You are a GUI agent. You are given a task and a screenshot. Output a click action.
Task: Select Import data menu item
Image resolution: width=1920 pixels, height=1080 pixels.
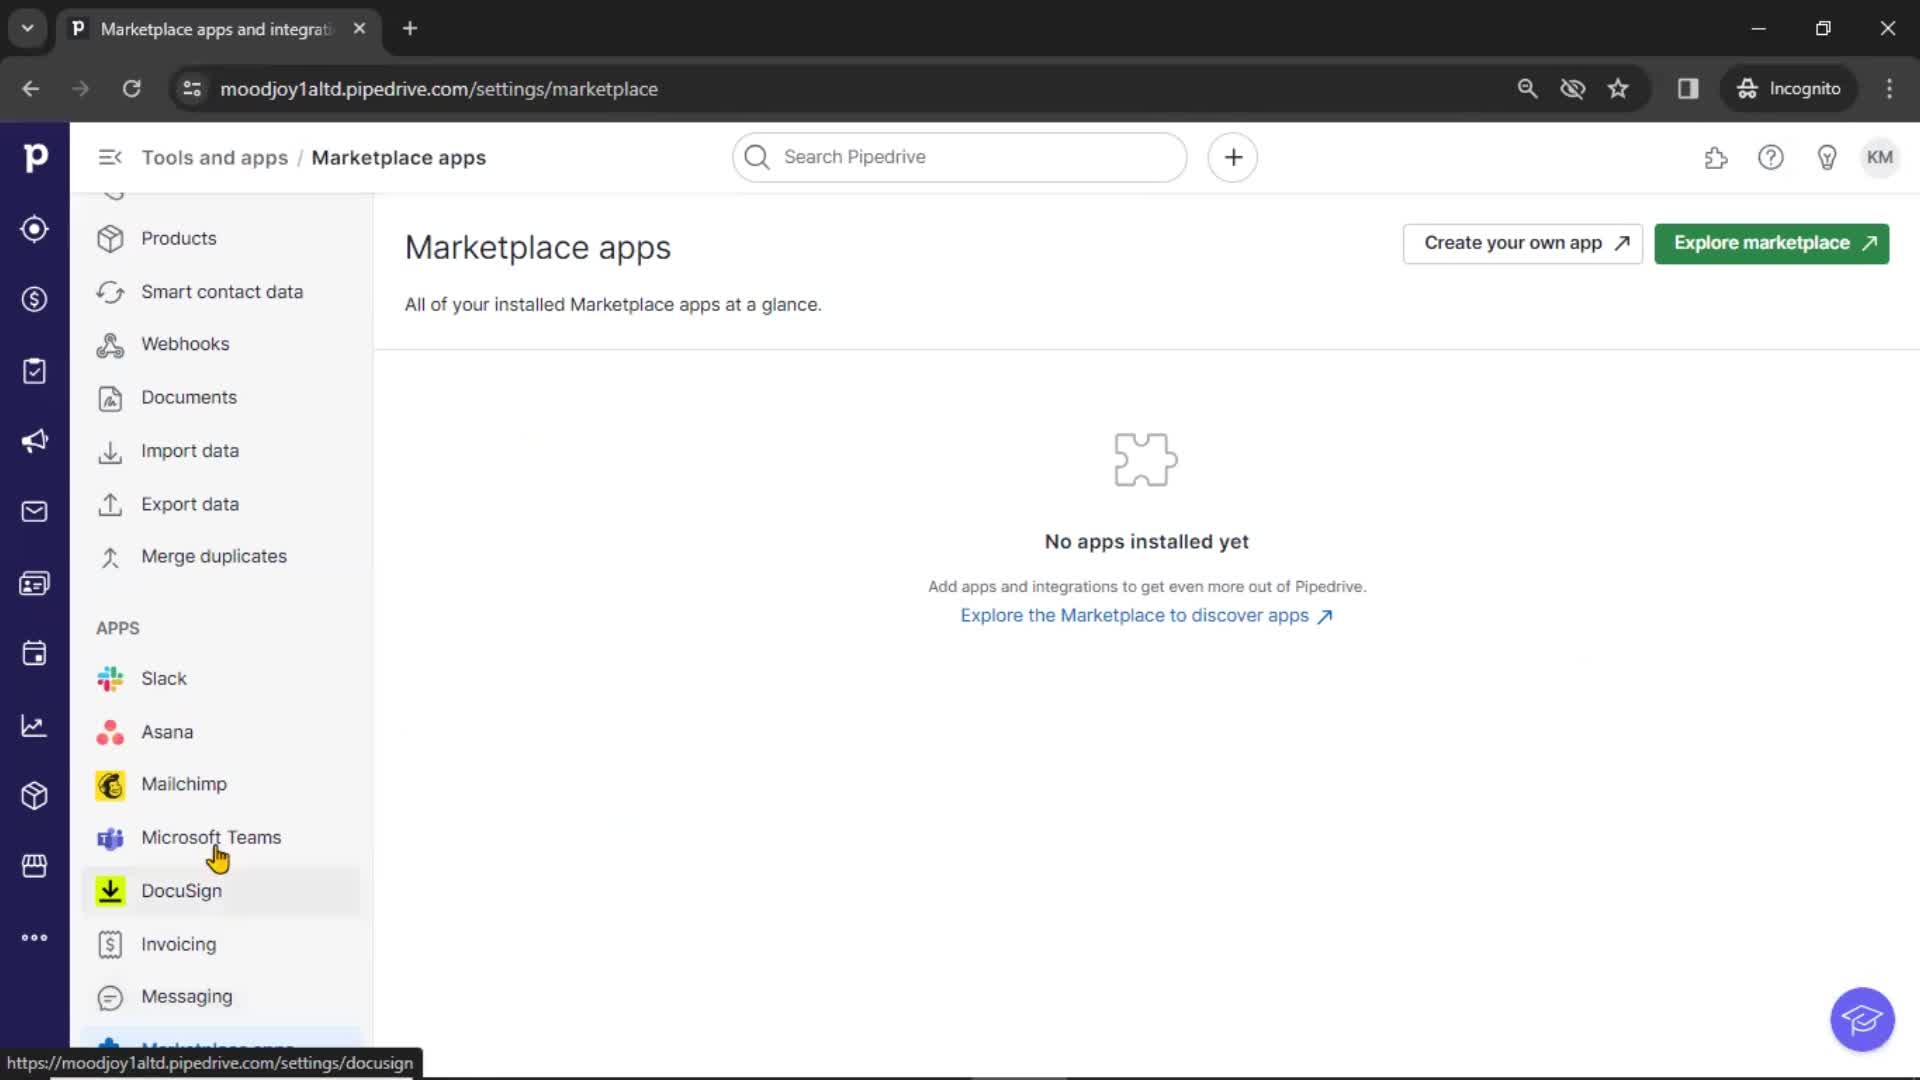pyautogui.click(x=221, y=451)
